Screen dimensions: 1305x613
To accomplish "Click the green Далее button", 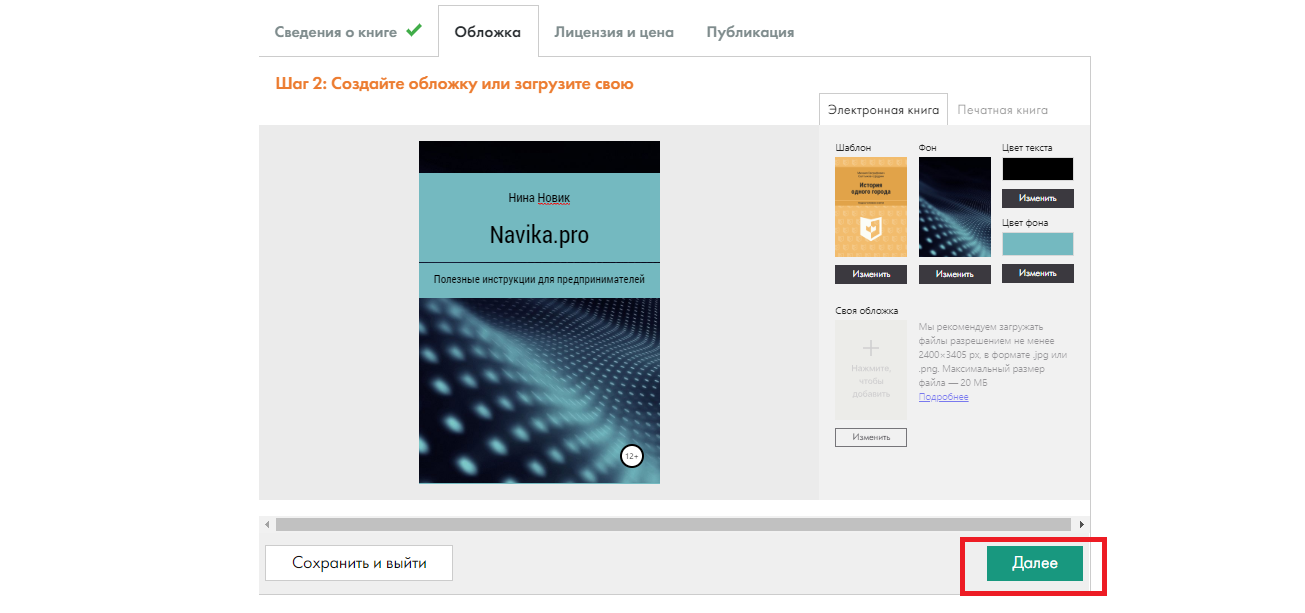I will pos(1034,563).
